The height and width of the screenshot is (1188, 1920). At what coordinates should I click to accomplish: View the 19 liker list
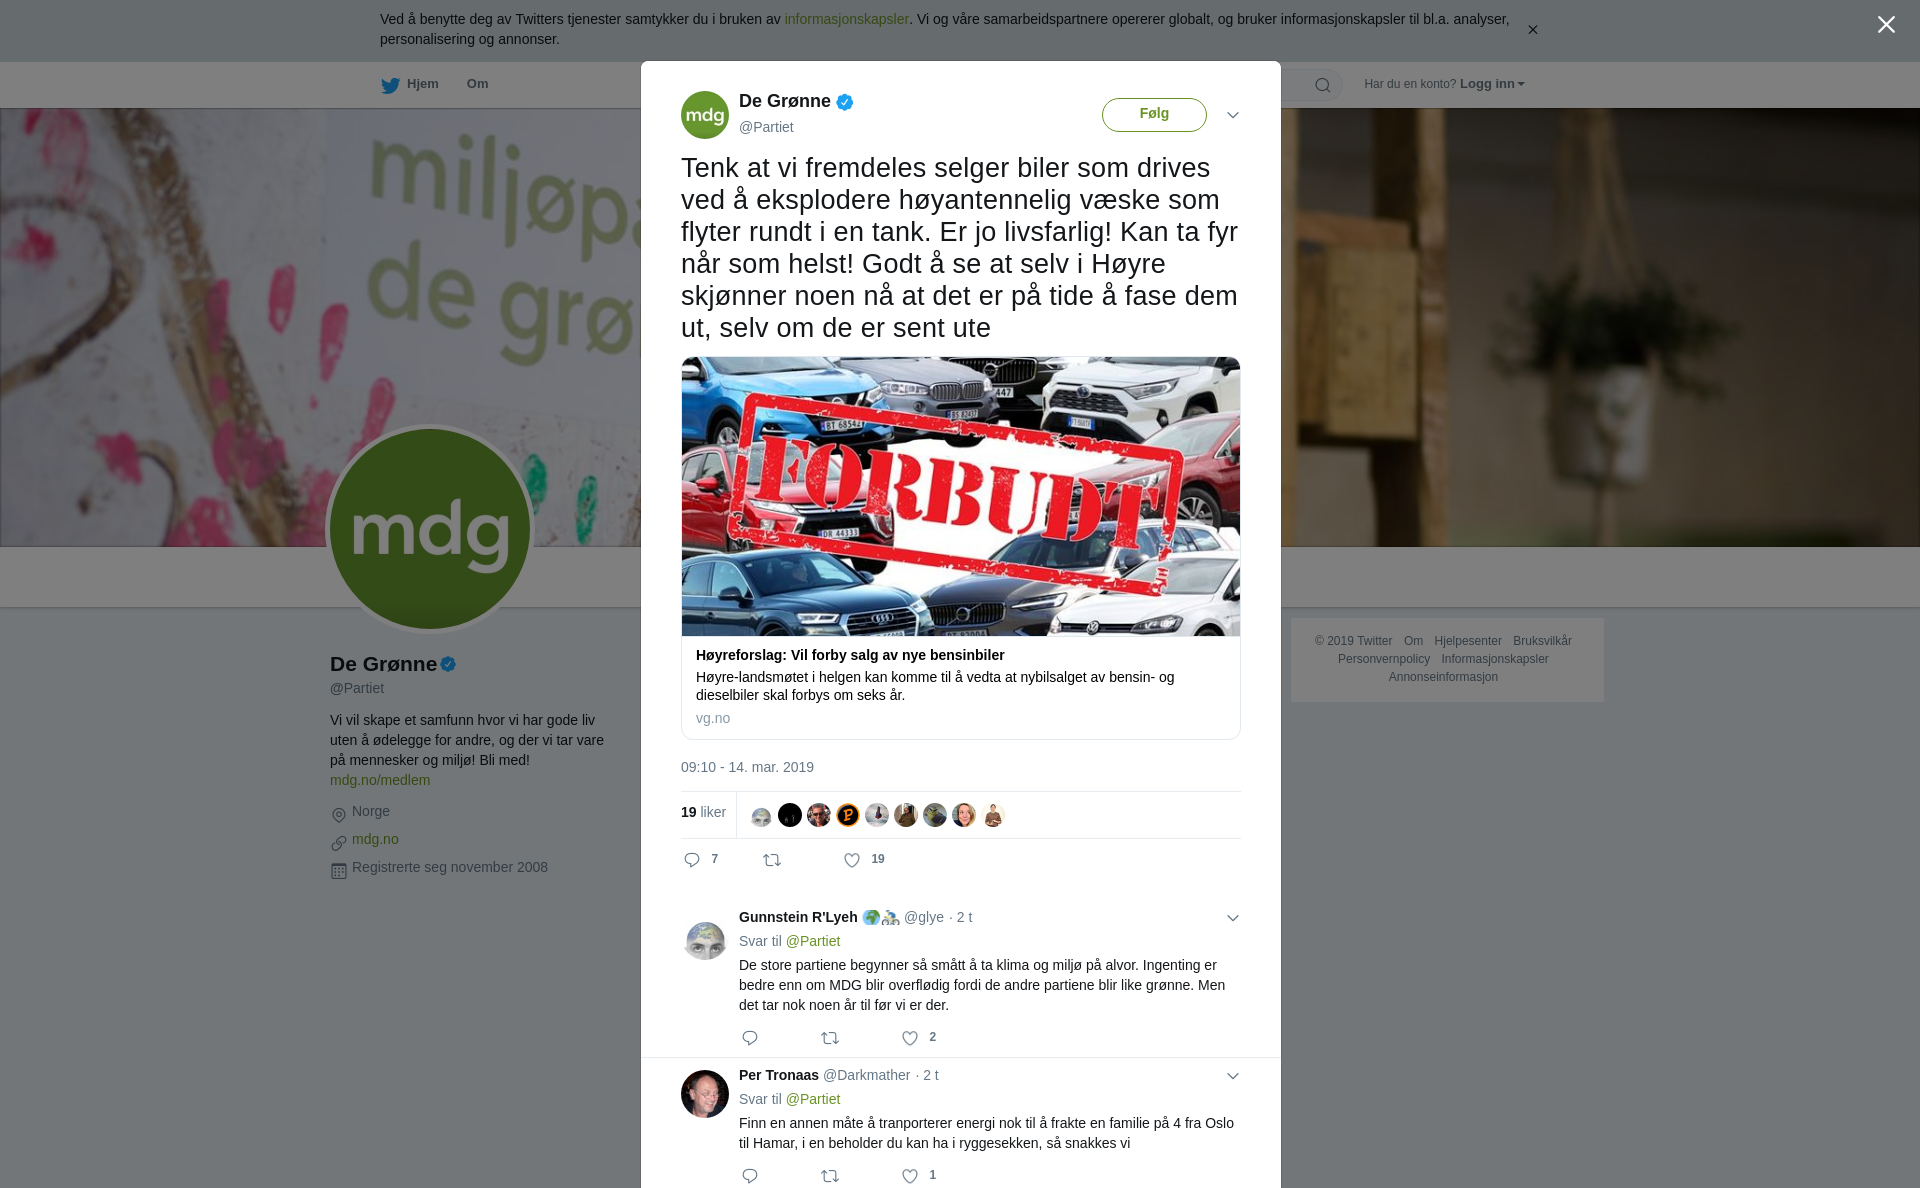pos(703,812)
